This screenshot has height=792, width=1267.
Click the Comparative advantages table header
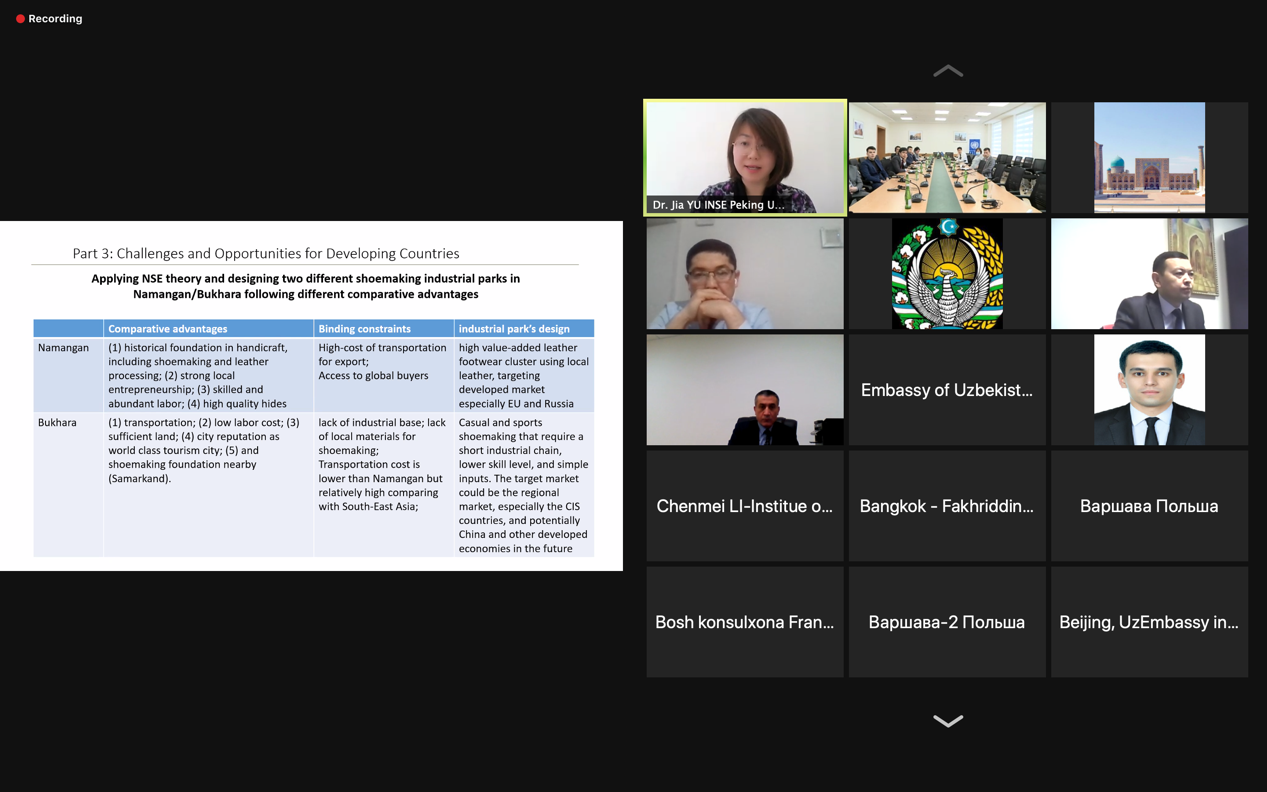(167, 329)
